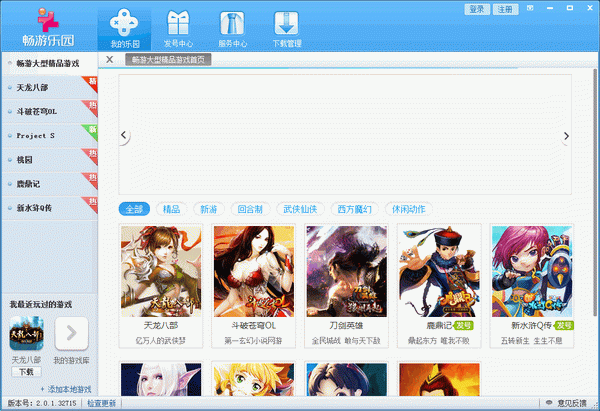Select 新水浒Q传 in the sidebar list
Screen dimensions: 600x411
pos(49,208)
